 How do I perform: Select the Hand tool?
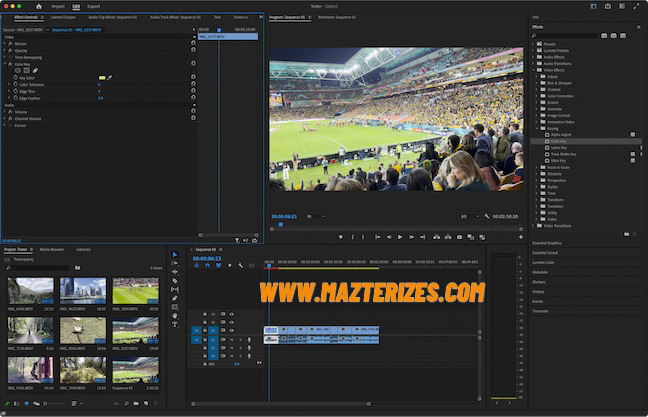(x=175, y=316)
